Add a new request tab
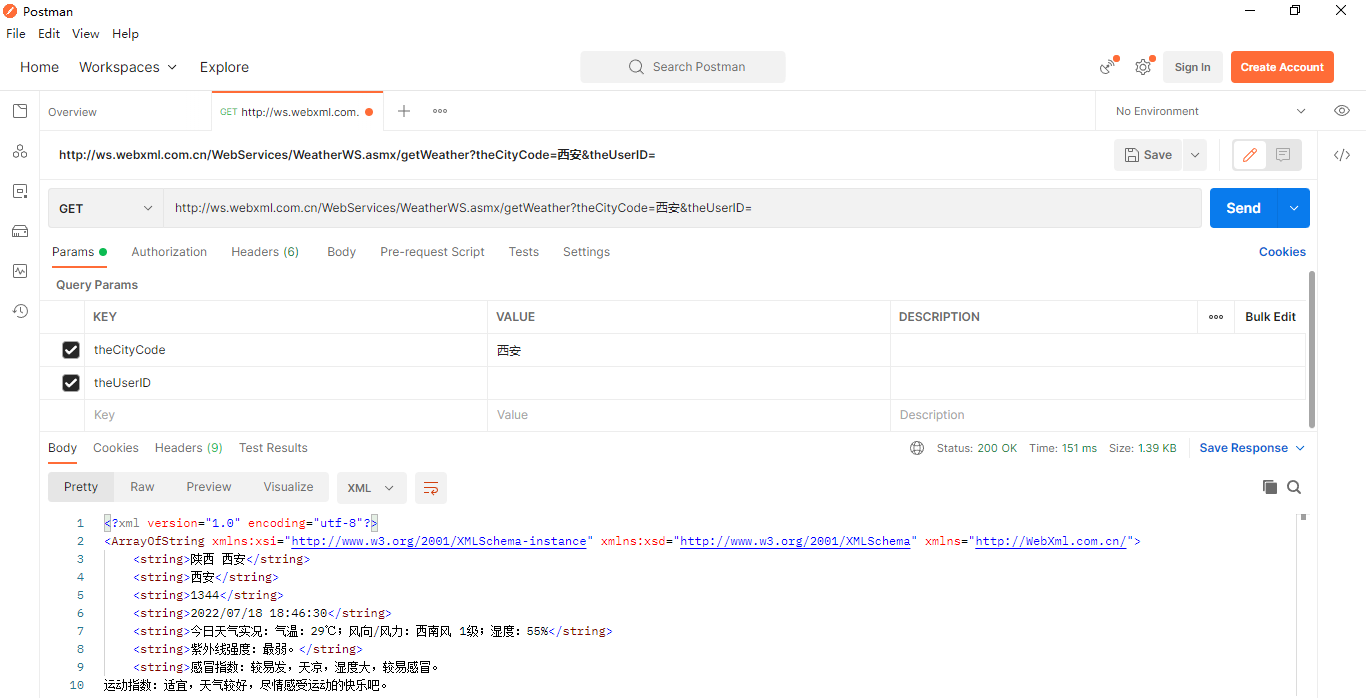This screenshot has width=1366, height=698. click(404, 111)
